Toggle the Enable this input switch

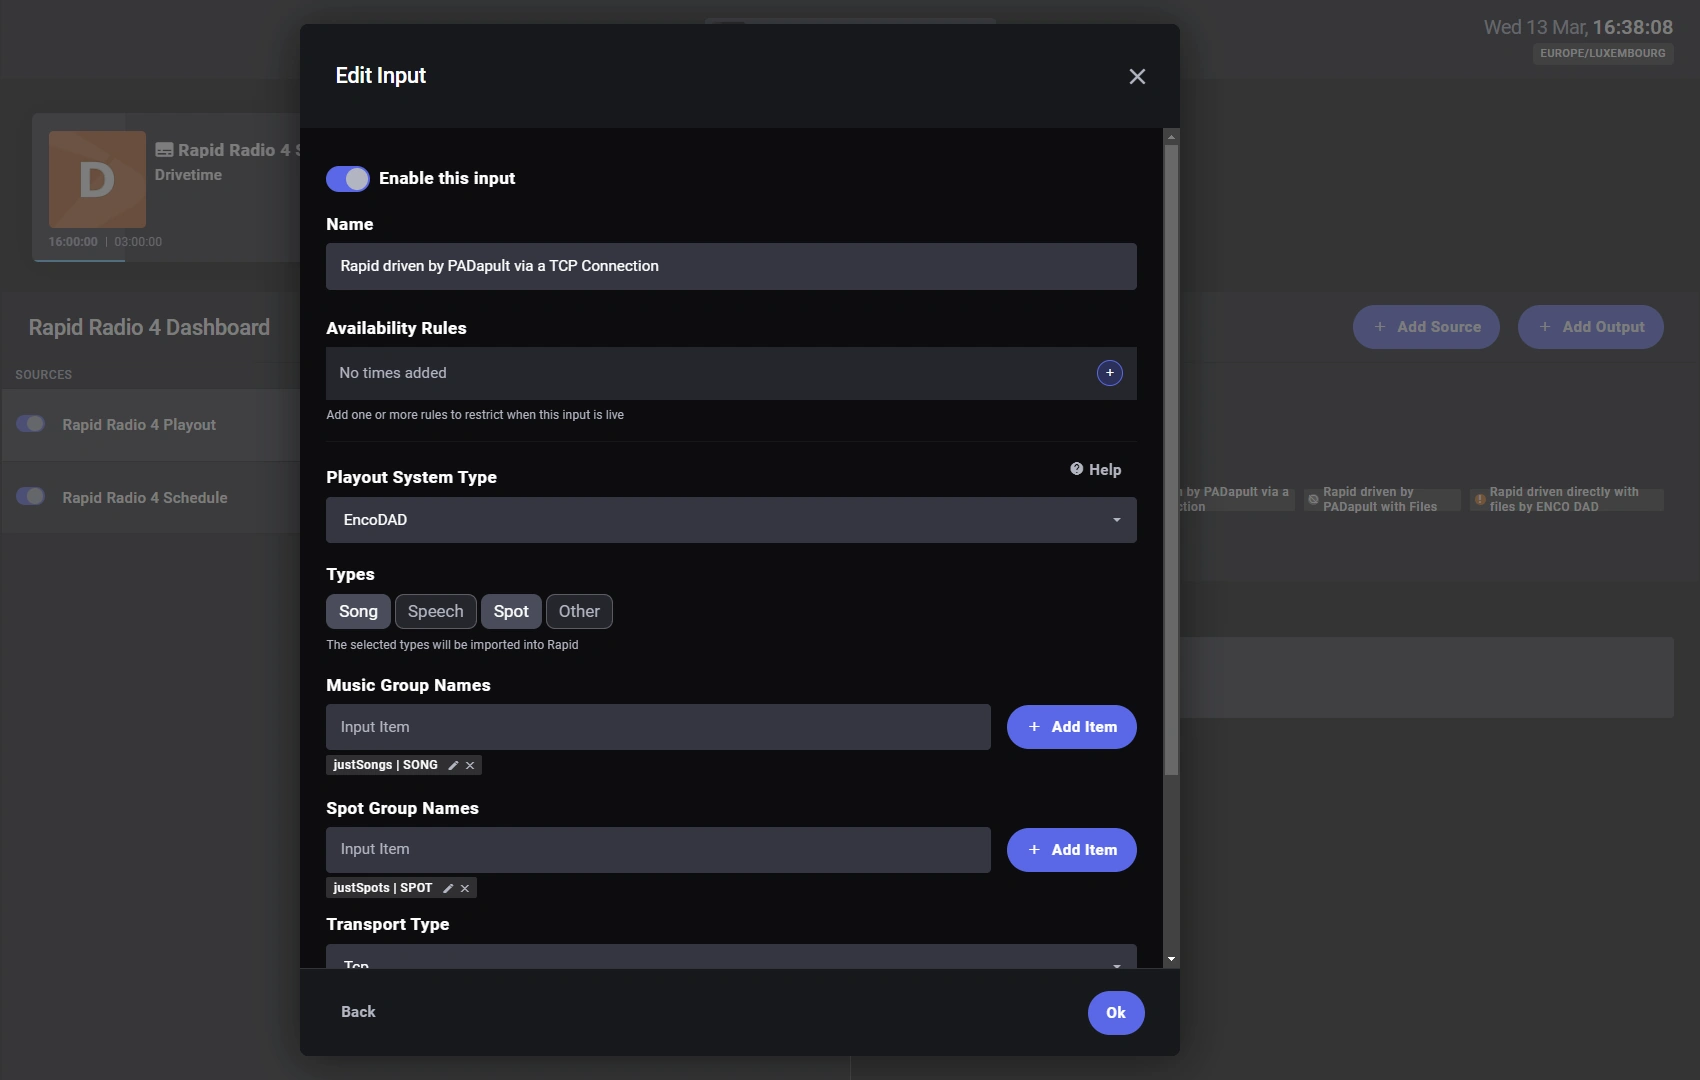[348, 179]
